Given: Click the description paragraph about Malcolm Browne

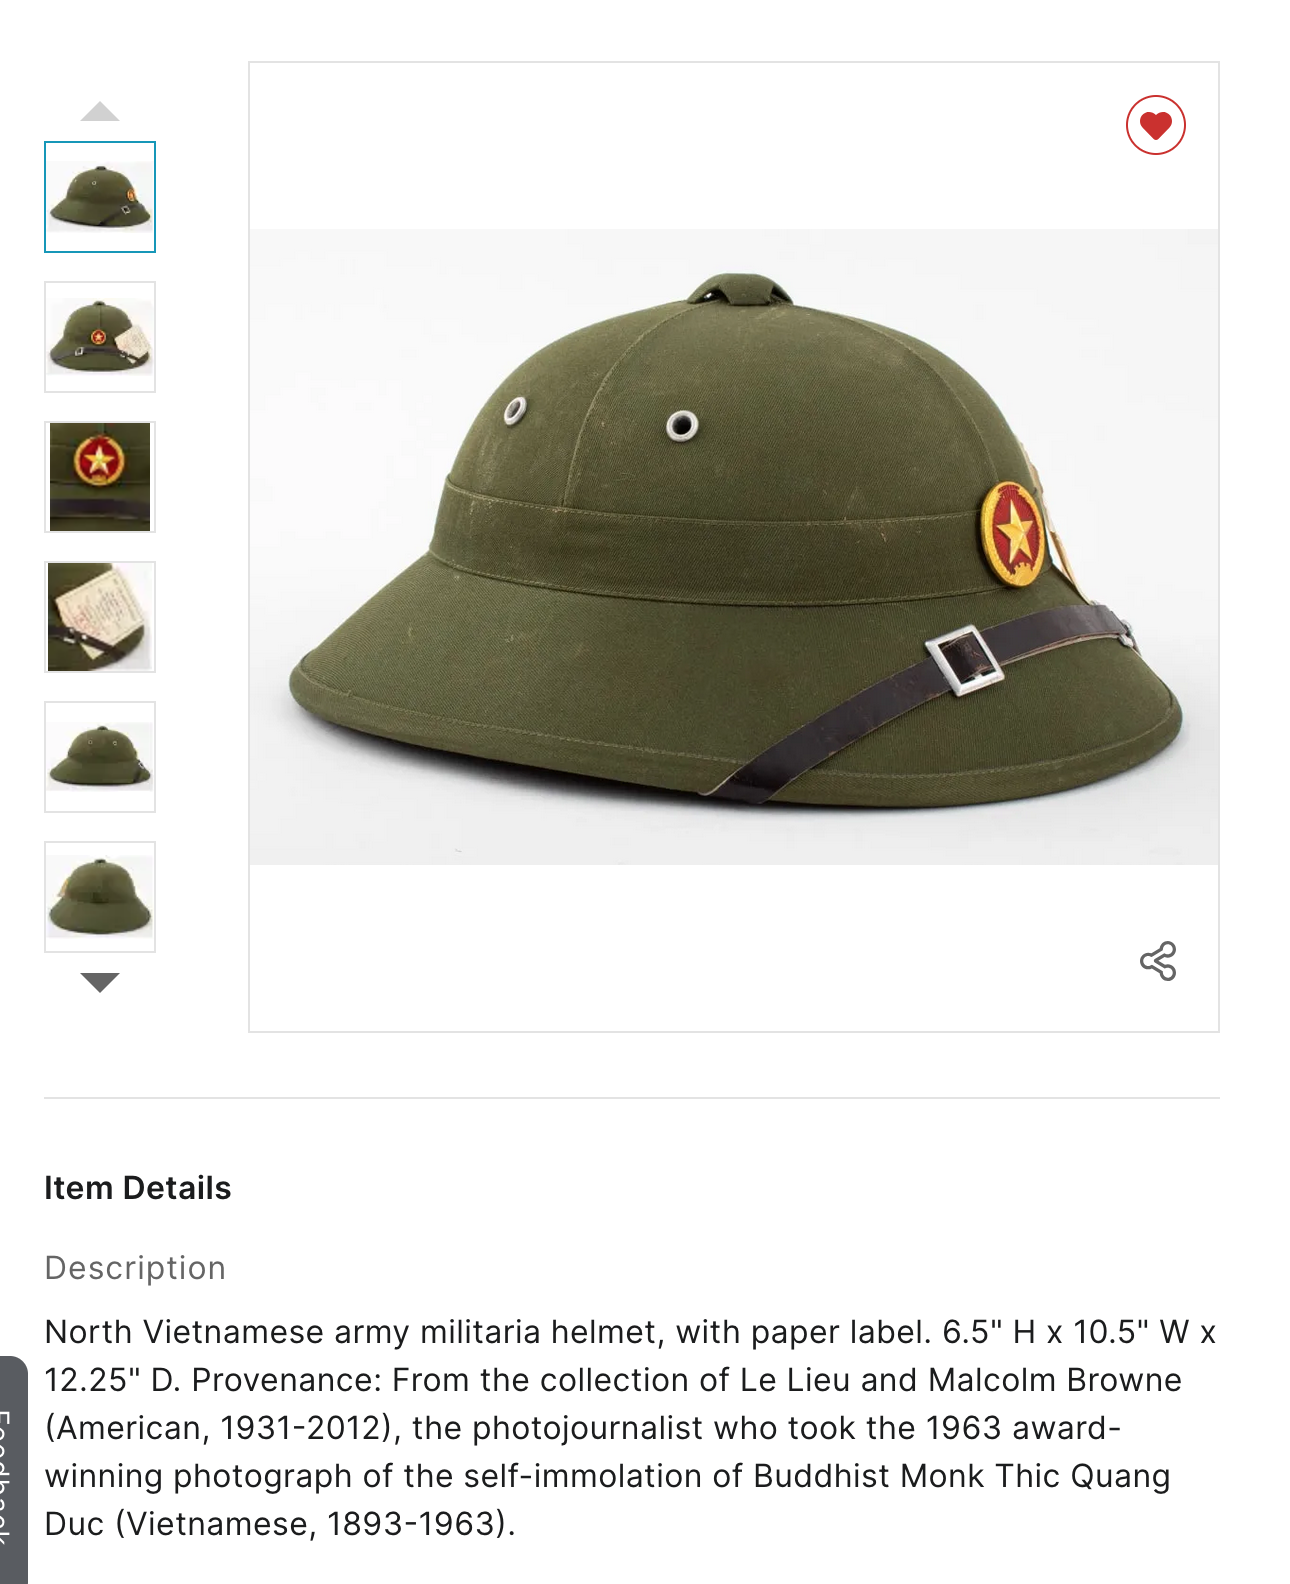Looking at the screenshot, I should (630, 1428).
